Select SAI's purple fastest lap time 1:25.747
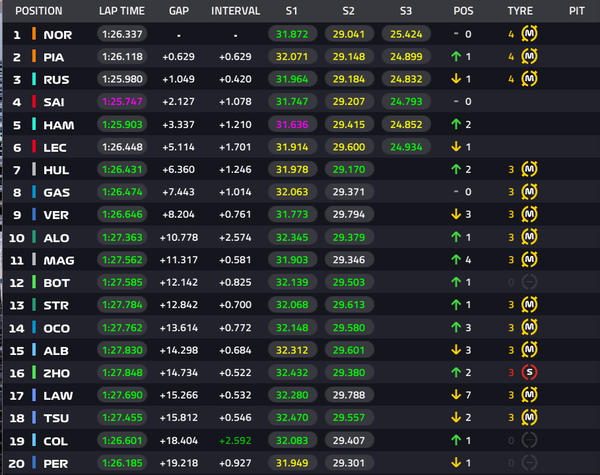Screen dimensions: 600x475 point(122,101)
